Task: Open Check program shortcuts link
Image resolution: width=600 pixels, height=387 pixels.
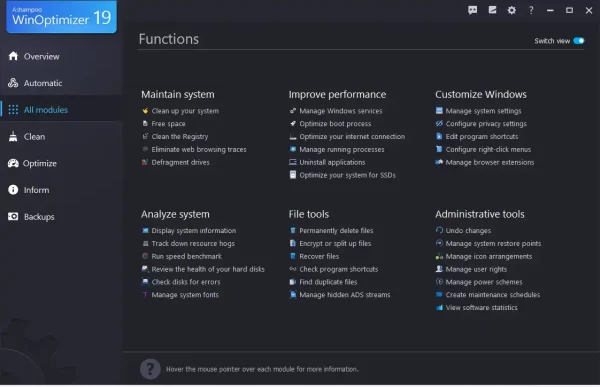Action: click(338, 269)
